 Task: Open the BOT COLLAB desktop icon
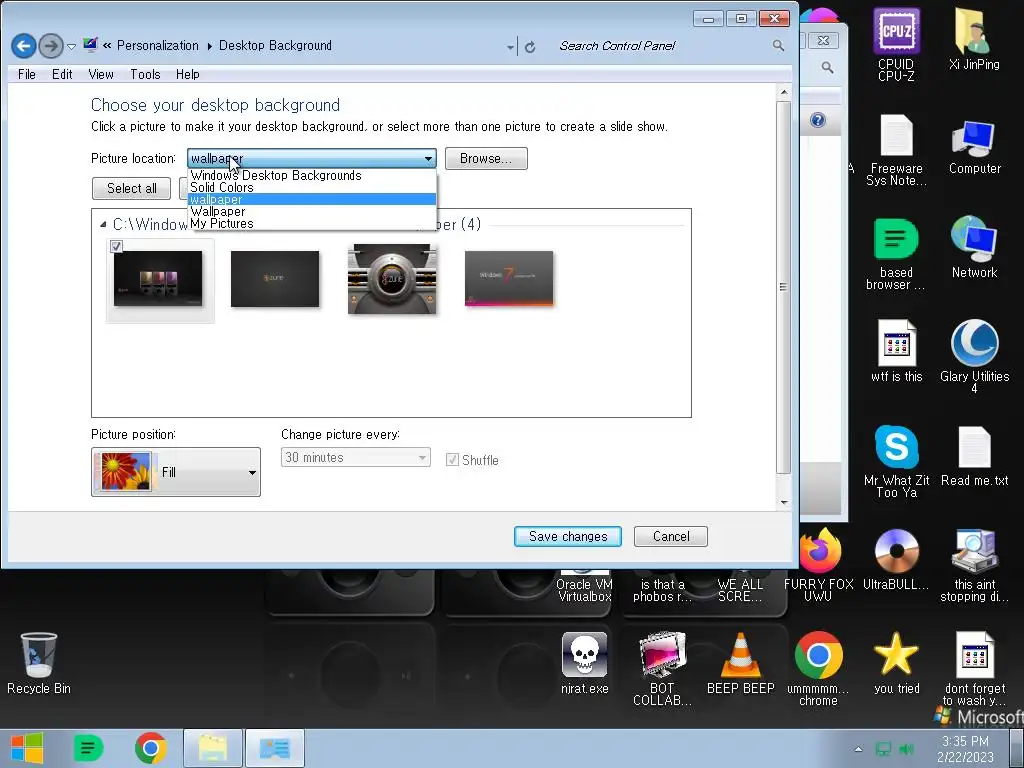[662, 669]
